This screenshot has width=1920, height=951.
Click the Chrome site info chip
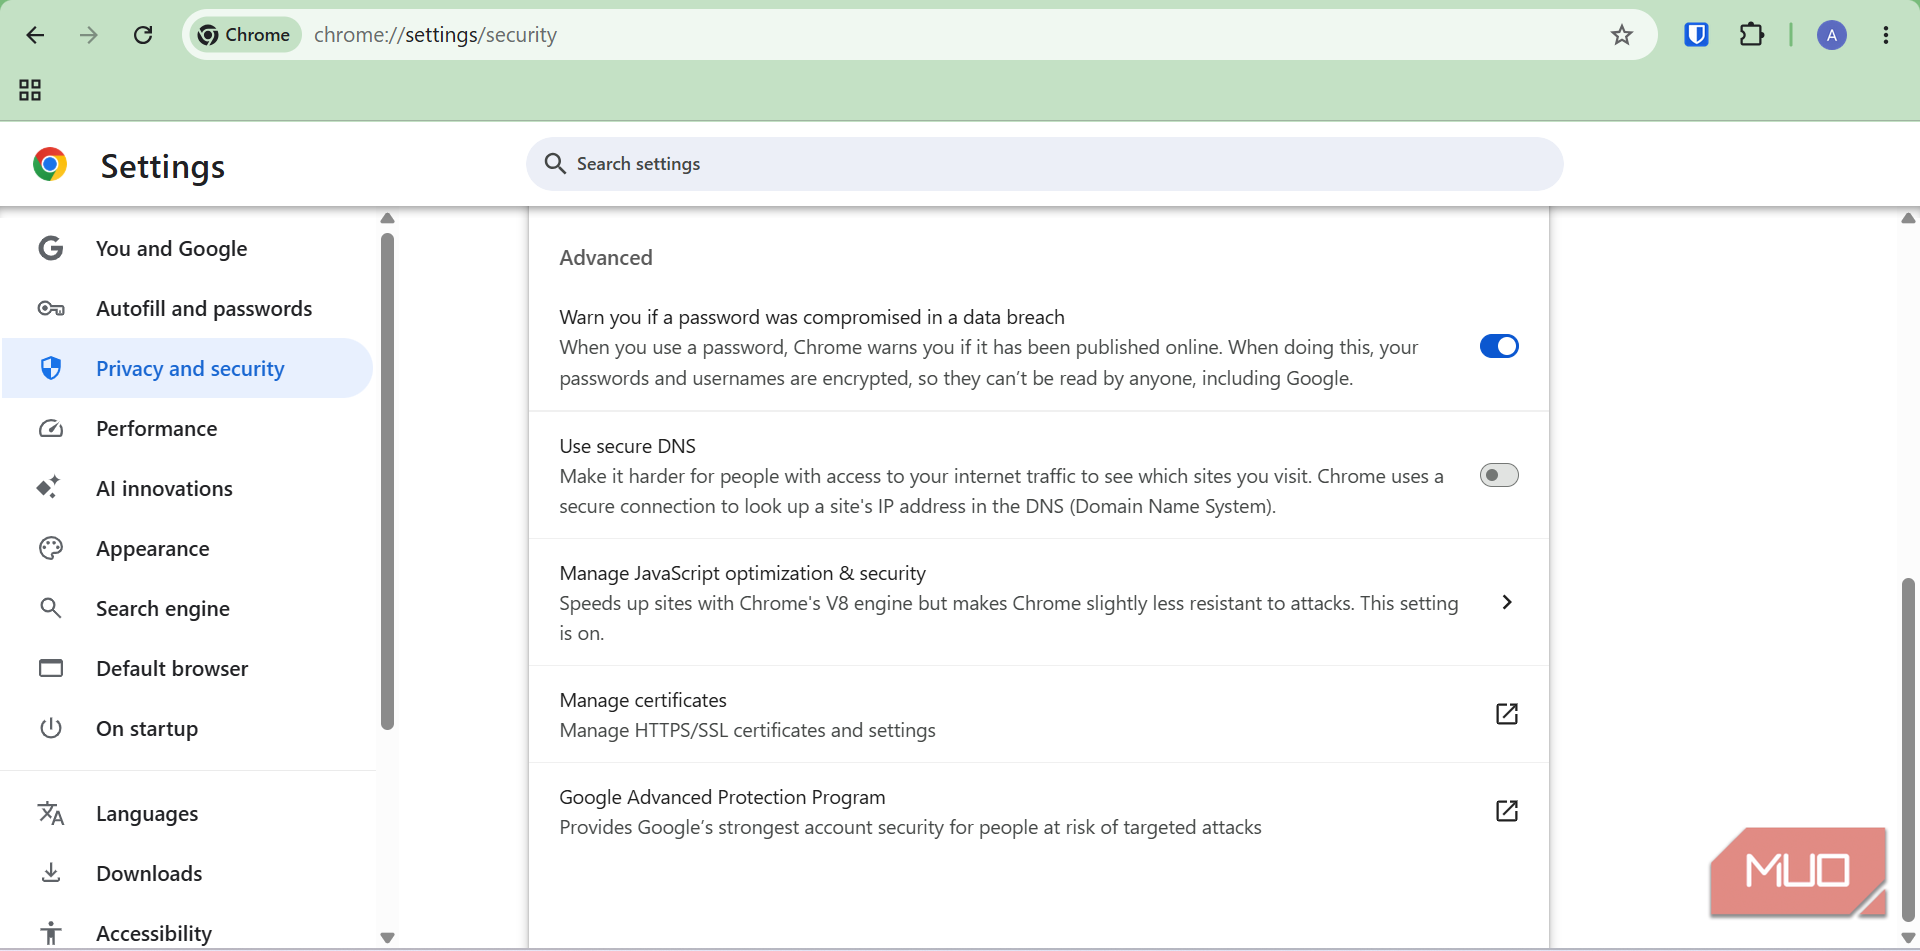(244, 35)
